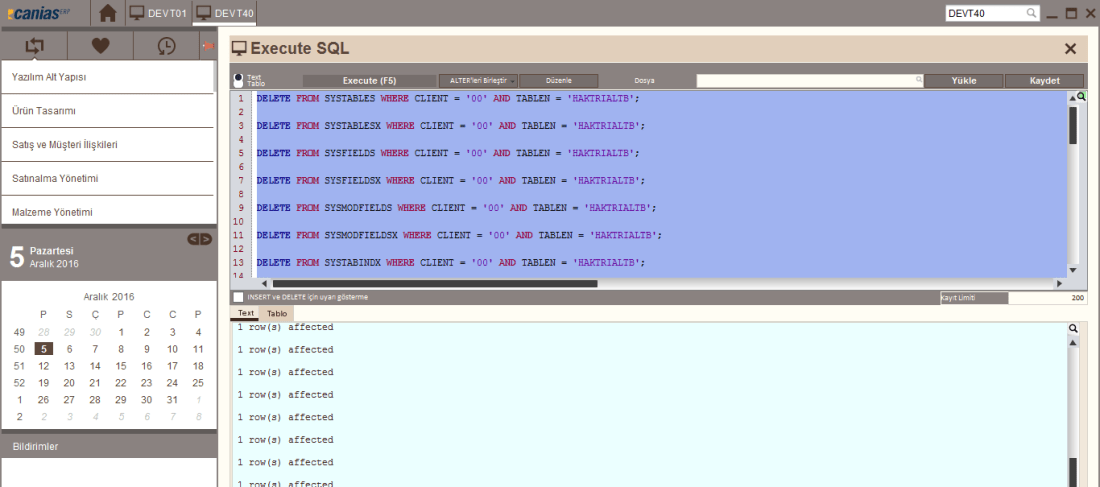Enable INSERT ve DELETE warning checkbox
This screenshot has width=1100, height=487.
238,297
